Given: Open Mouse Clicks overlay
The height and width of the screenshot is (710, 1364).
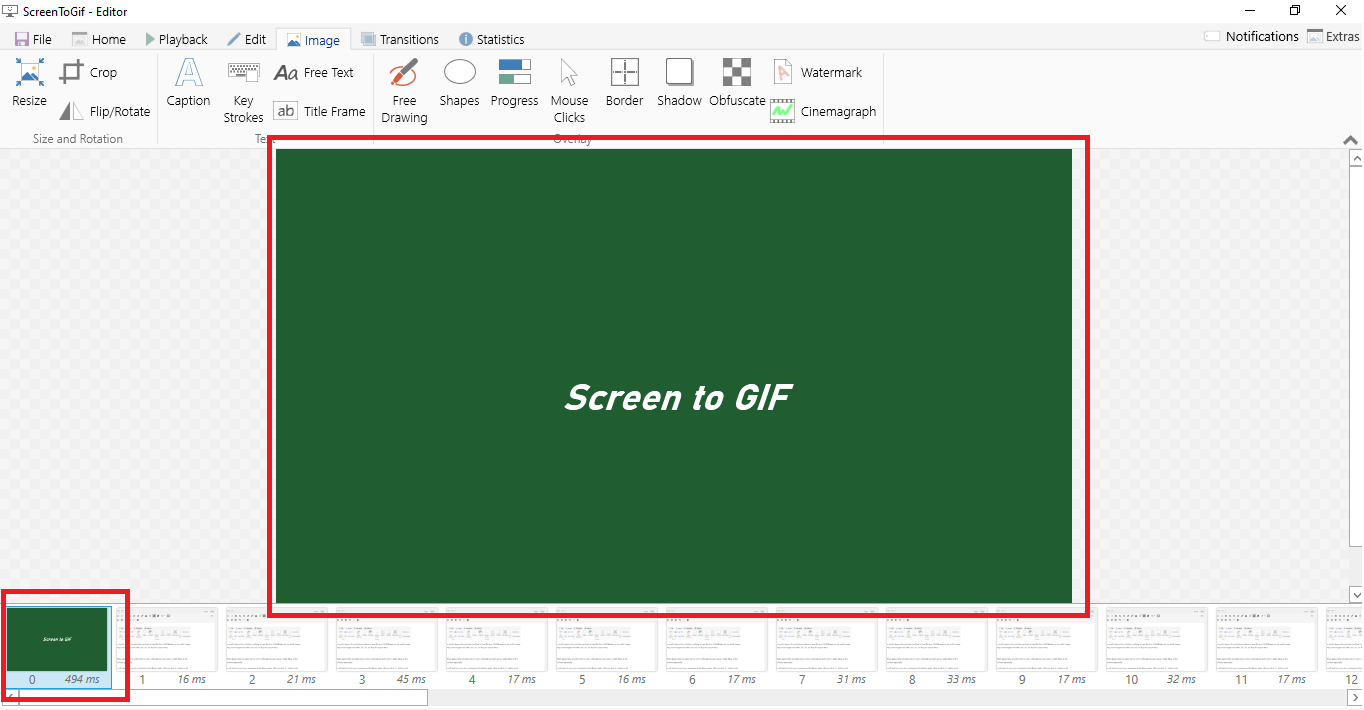Looking at the screenshot, I should pos(569,91).
